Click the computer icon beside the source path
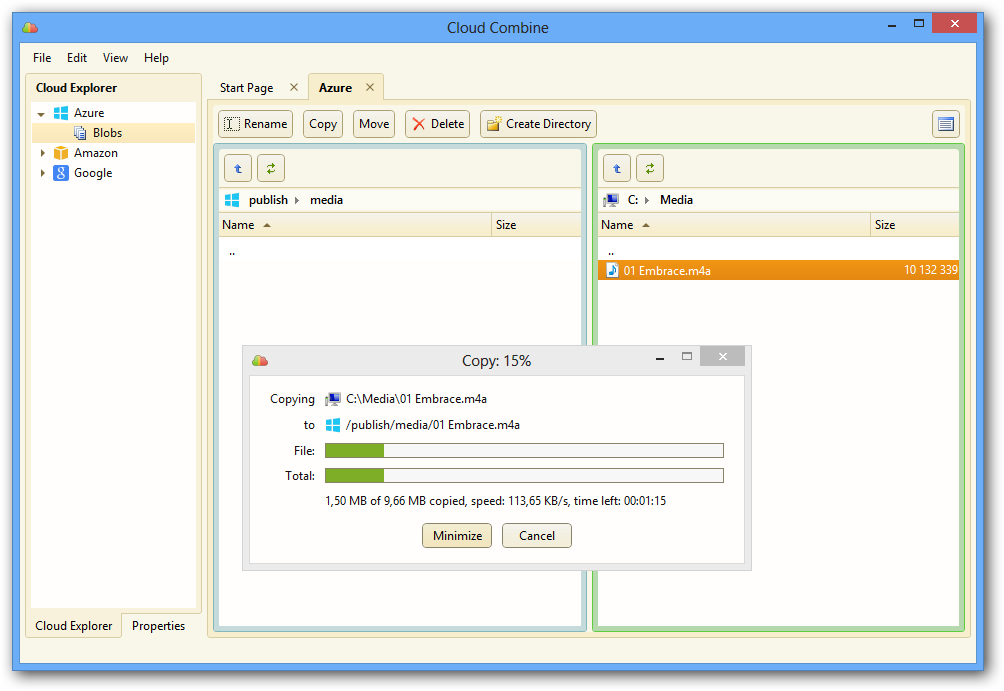This screenshot has width=1004, height=691. click(332, 399)
